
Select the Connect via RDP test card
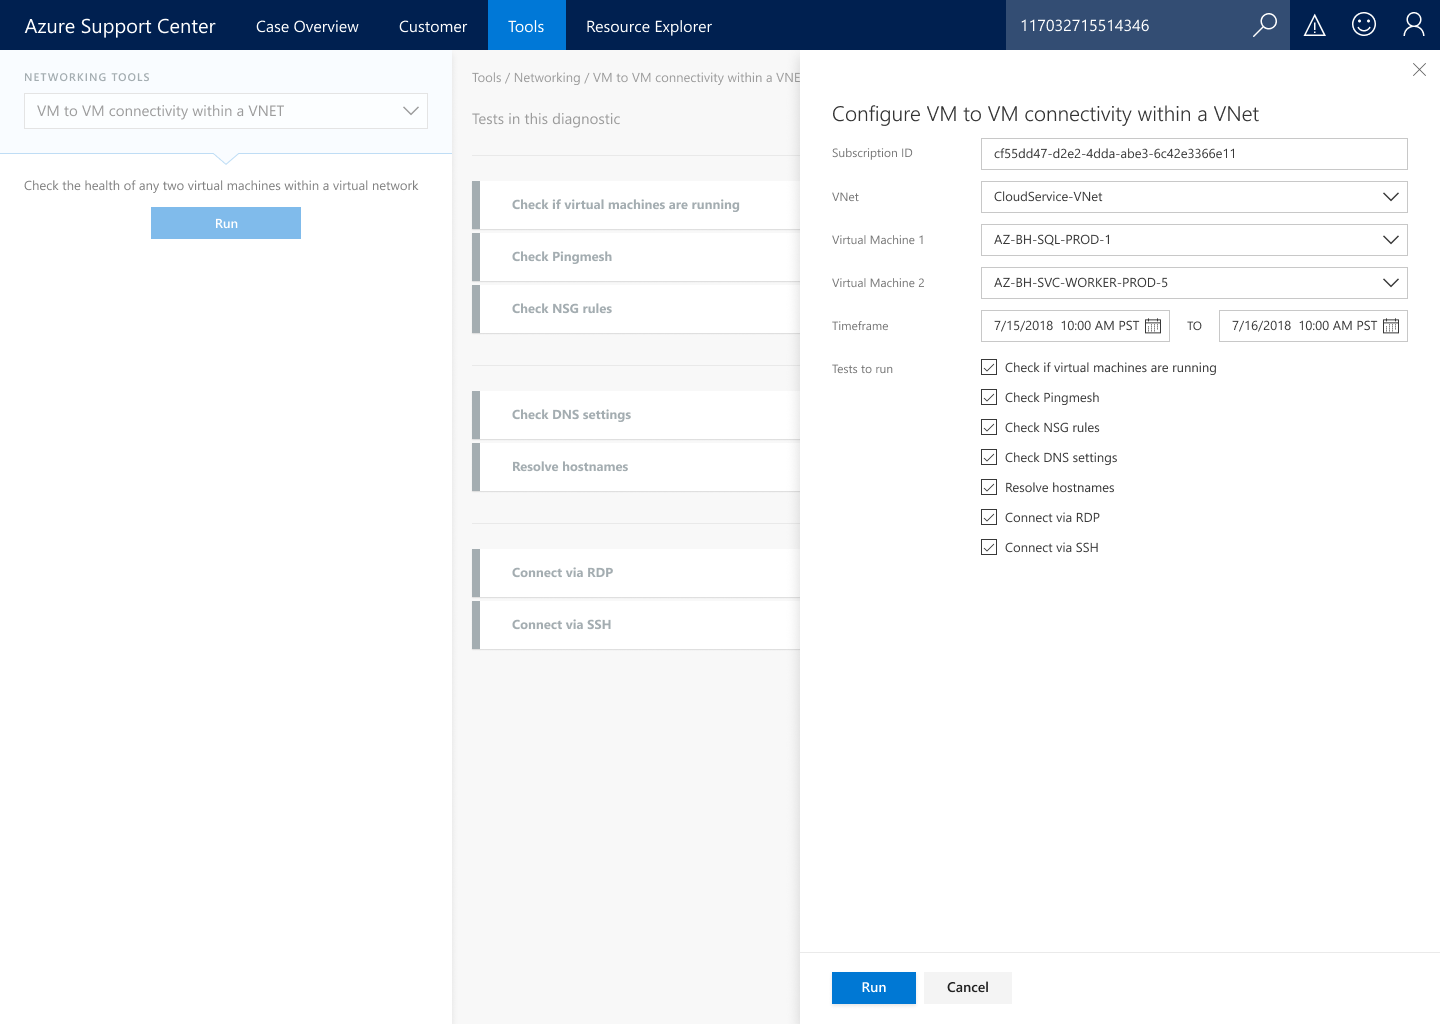636,573
